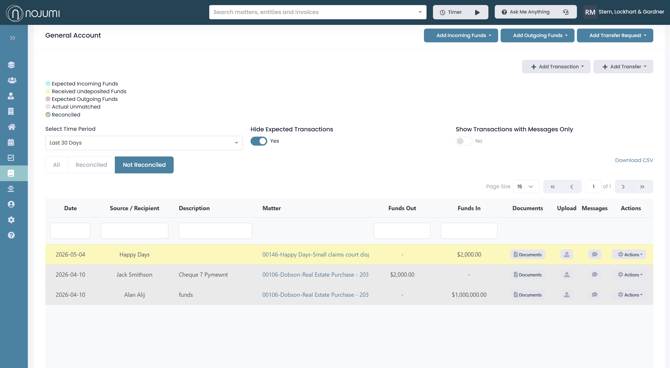Toggle Show Transactions with Messages Only switch

(x=464, y=141)
